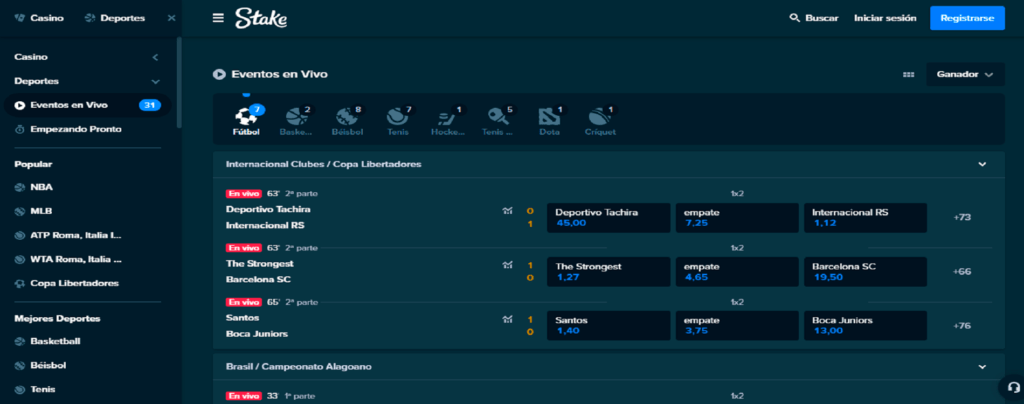
Task: Open the hamburger menu icon
Action: pos(218,18)
